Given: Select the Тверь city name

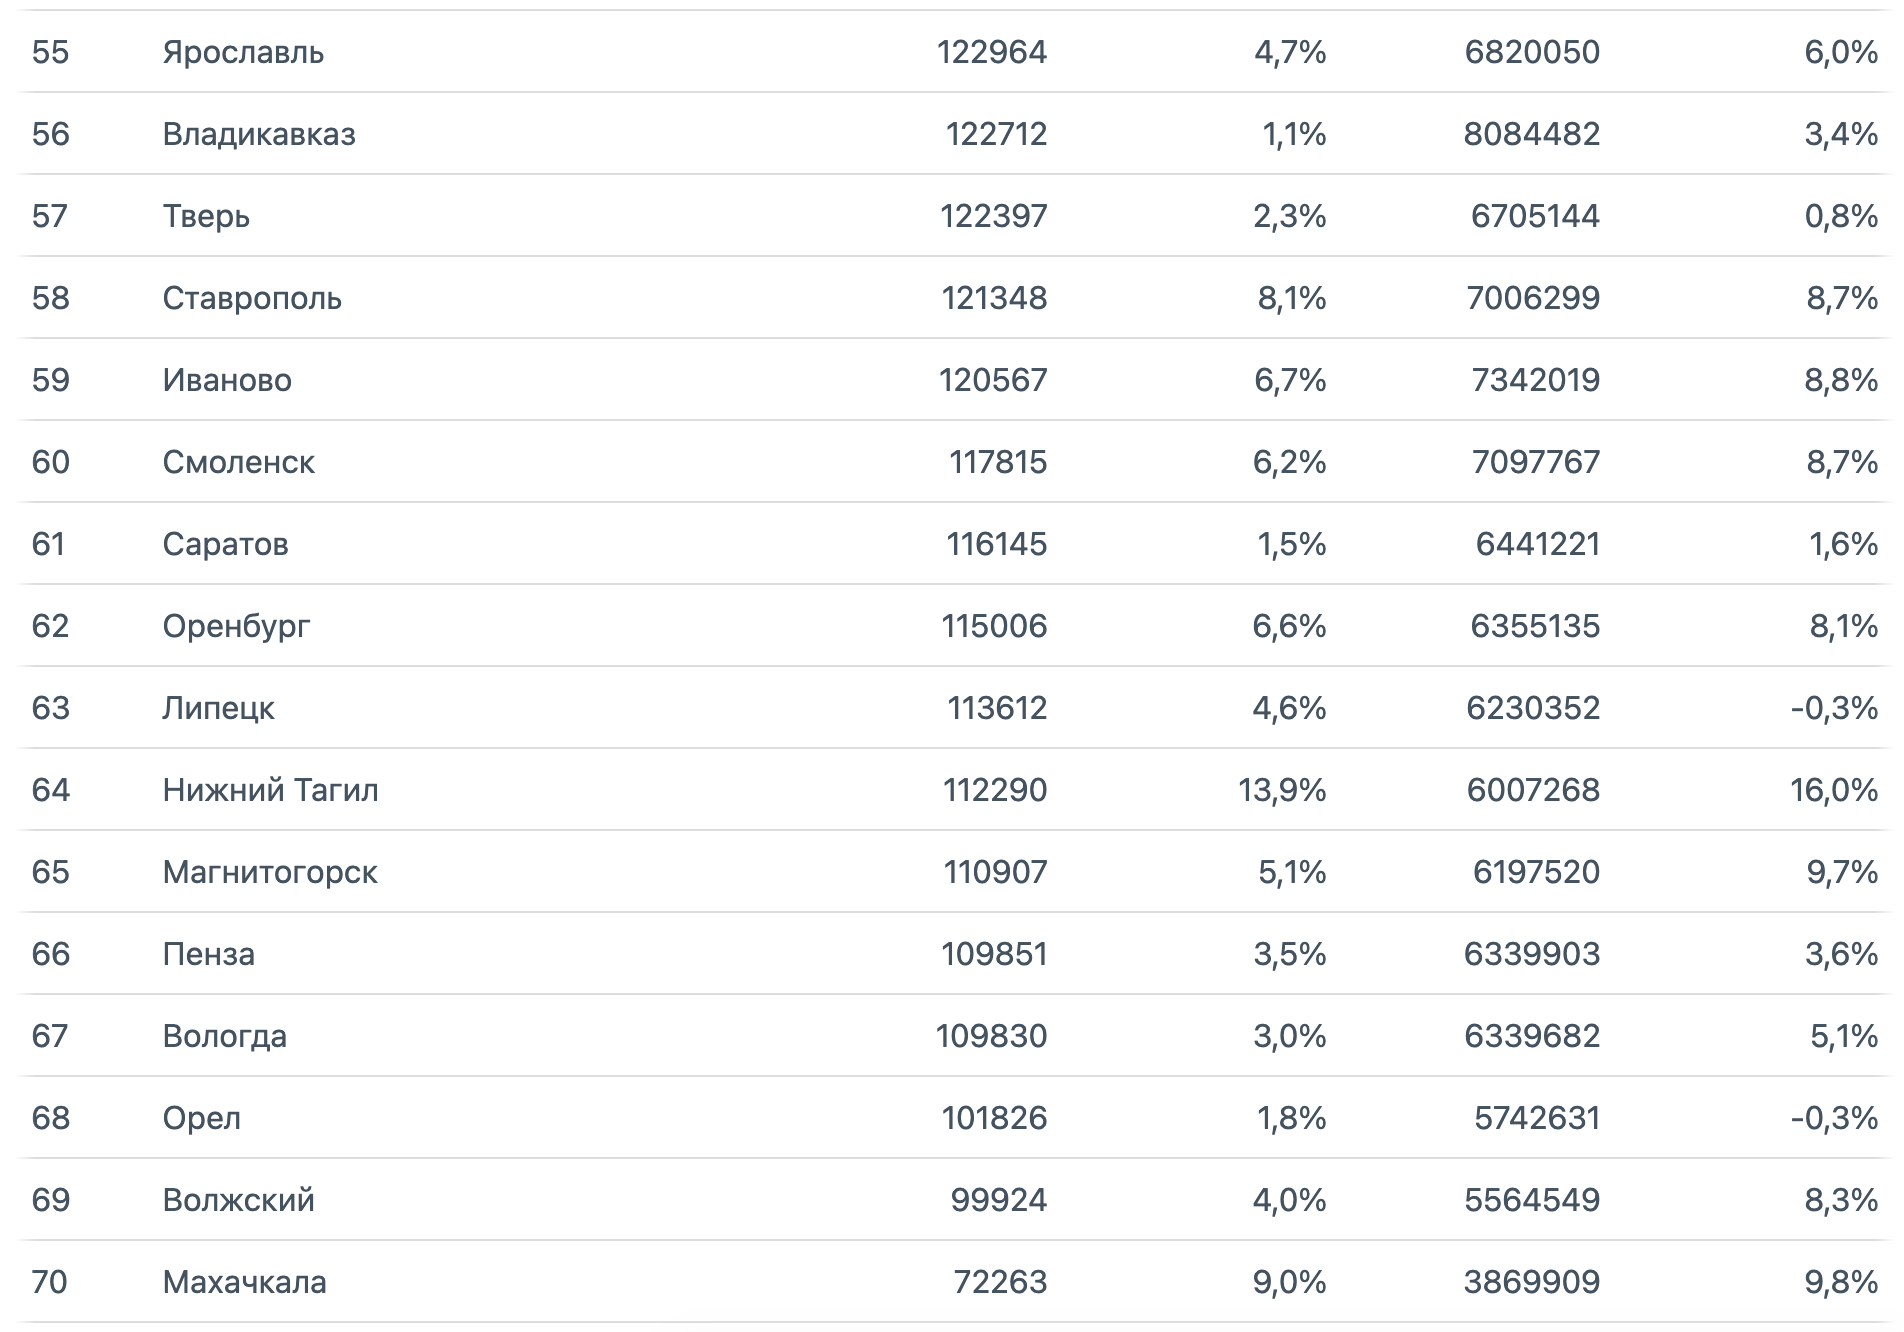Looking at the screenshot, I should click(206, 216).
